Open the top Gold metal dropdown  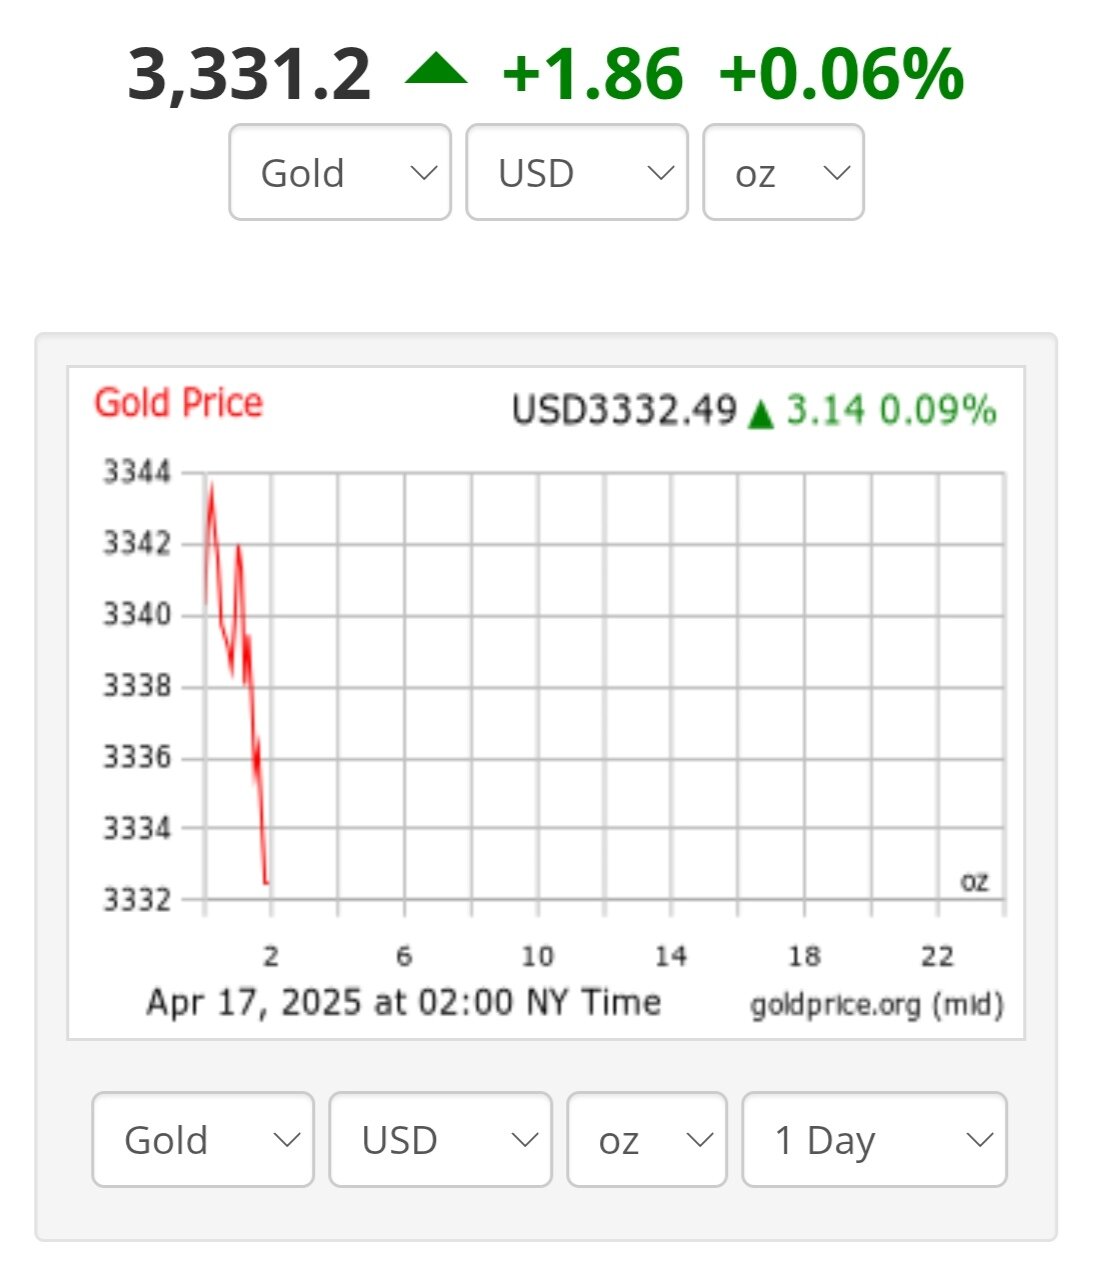coord(340,173)
